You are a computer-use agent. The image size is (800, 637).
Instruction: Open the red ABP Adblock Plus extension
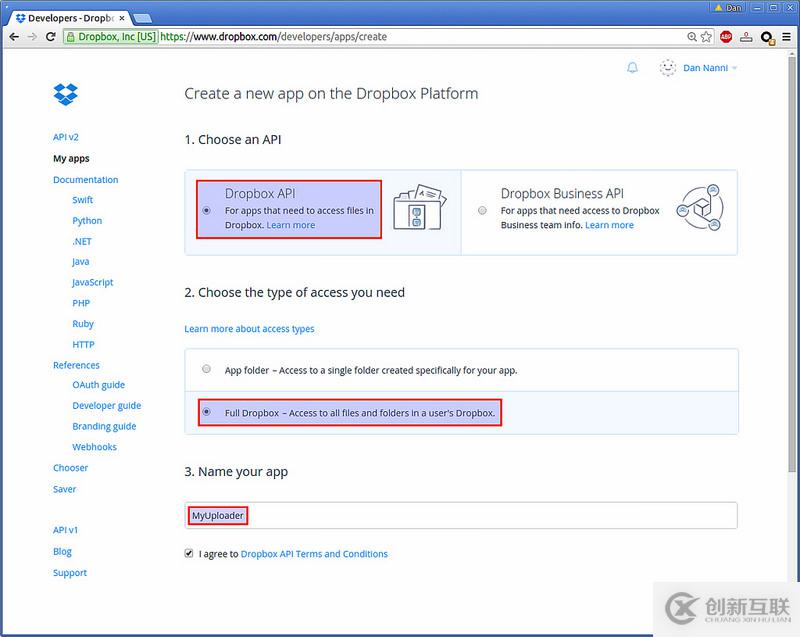(x=726, y=37)
